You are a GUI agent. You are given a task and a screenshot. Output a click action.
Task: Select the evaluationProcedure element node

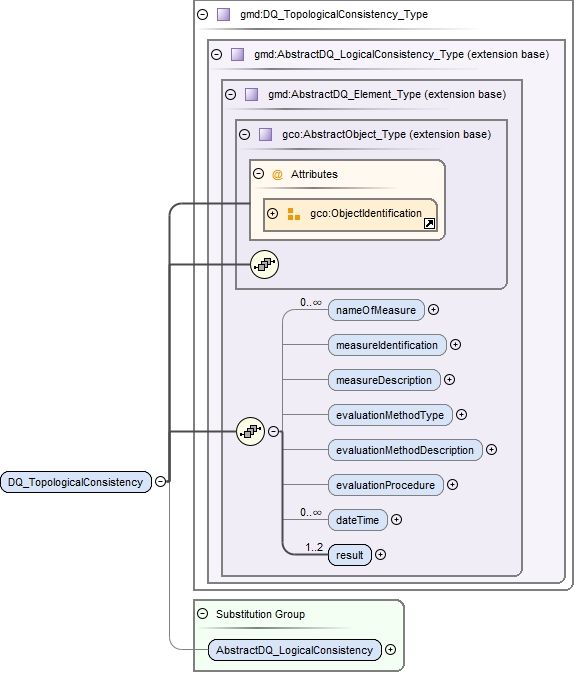[385, 485]
